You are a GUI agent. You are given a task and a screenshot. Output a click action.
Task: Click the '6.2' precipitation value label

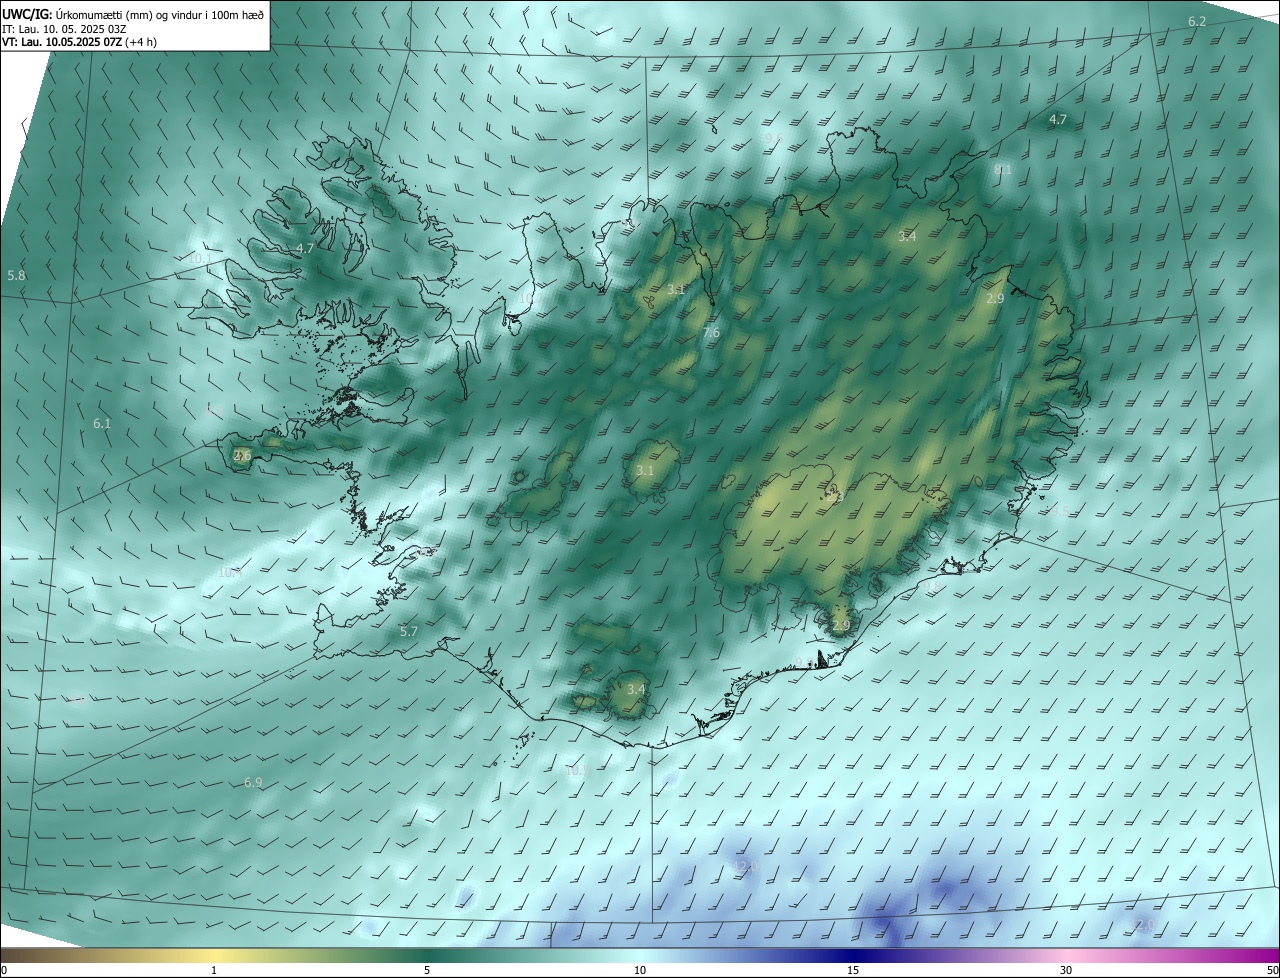tap(1197, 21)
